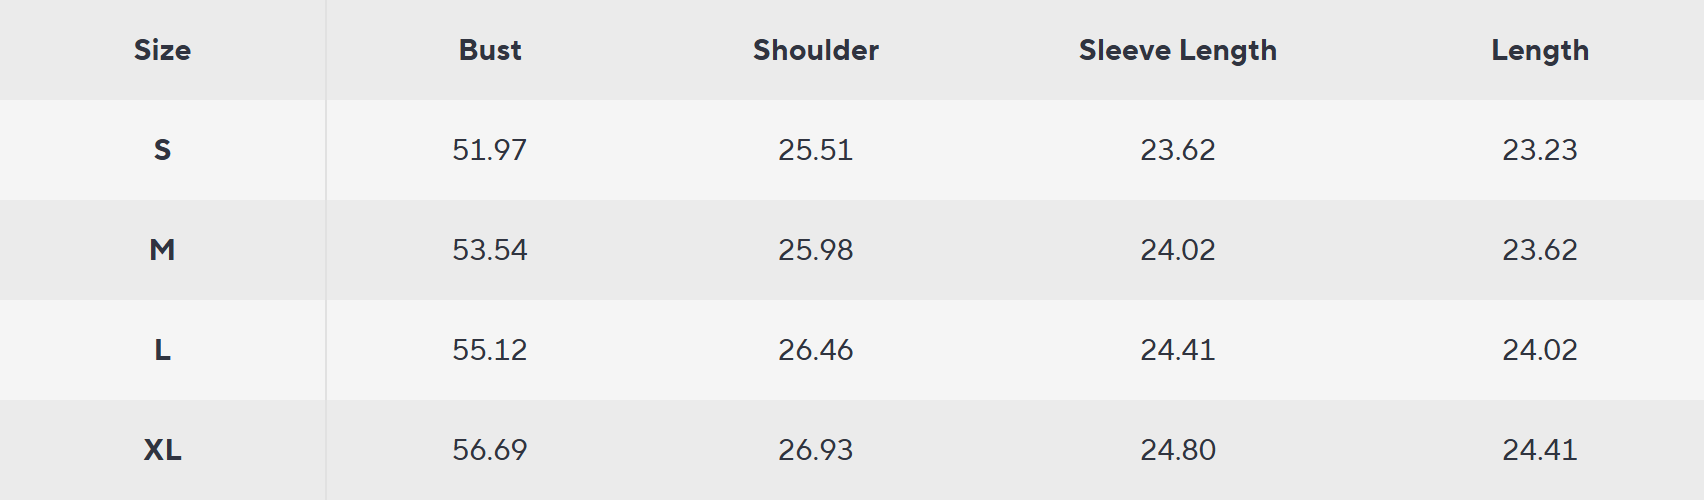
Task: Click the Sleeve Length column header
Action: (x=1178, y=50)
